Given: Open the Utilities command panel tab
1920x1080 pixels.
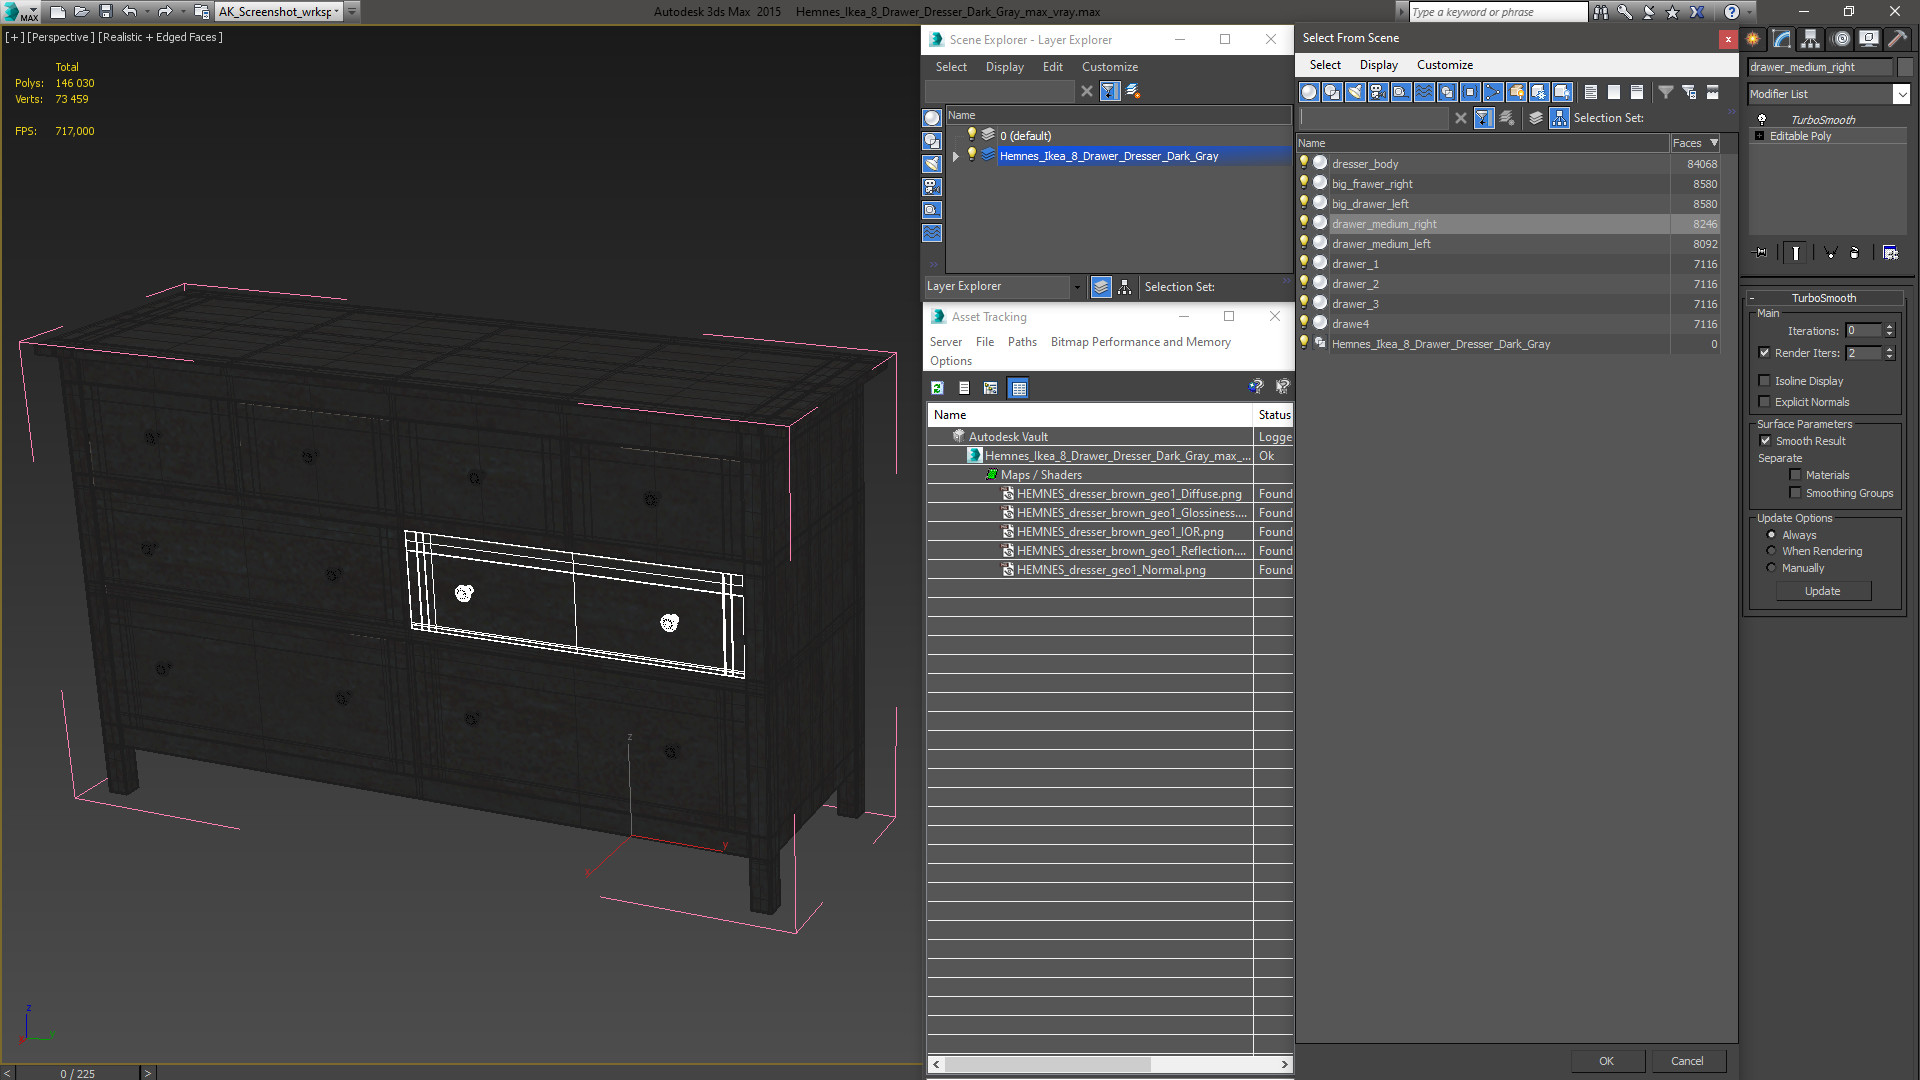Looking at the screenshot, I should pos(1897,39).
